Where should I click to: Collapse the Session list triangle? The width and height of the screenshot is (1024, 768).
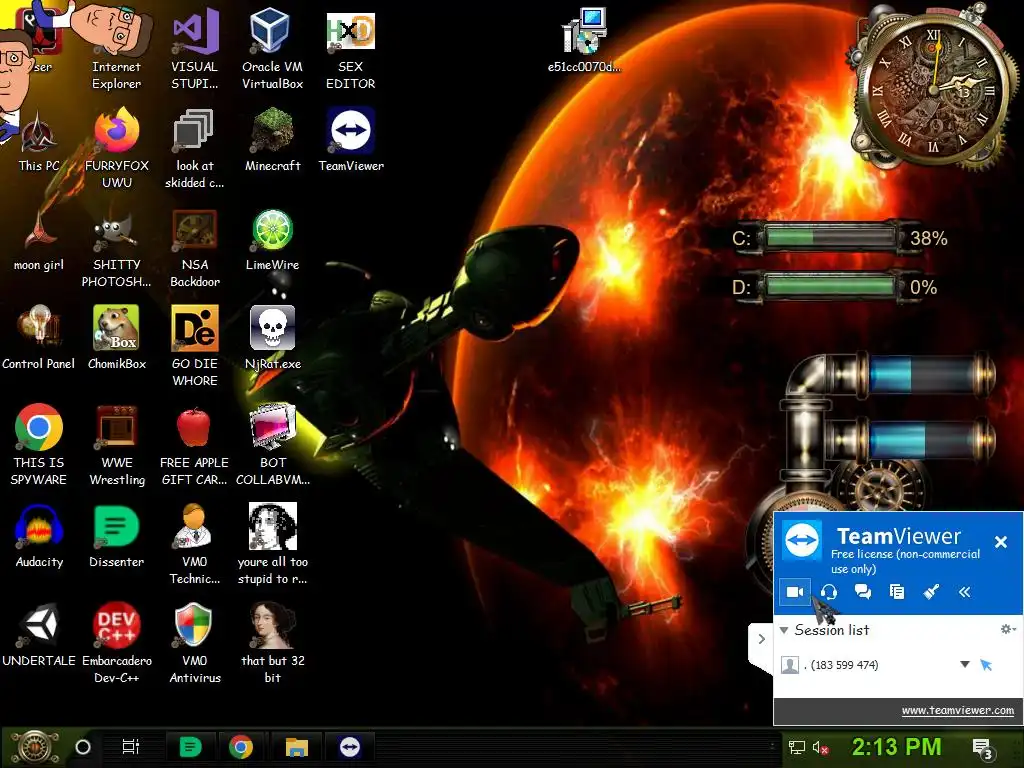784,630
